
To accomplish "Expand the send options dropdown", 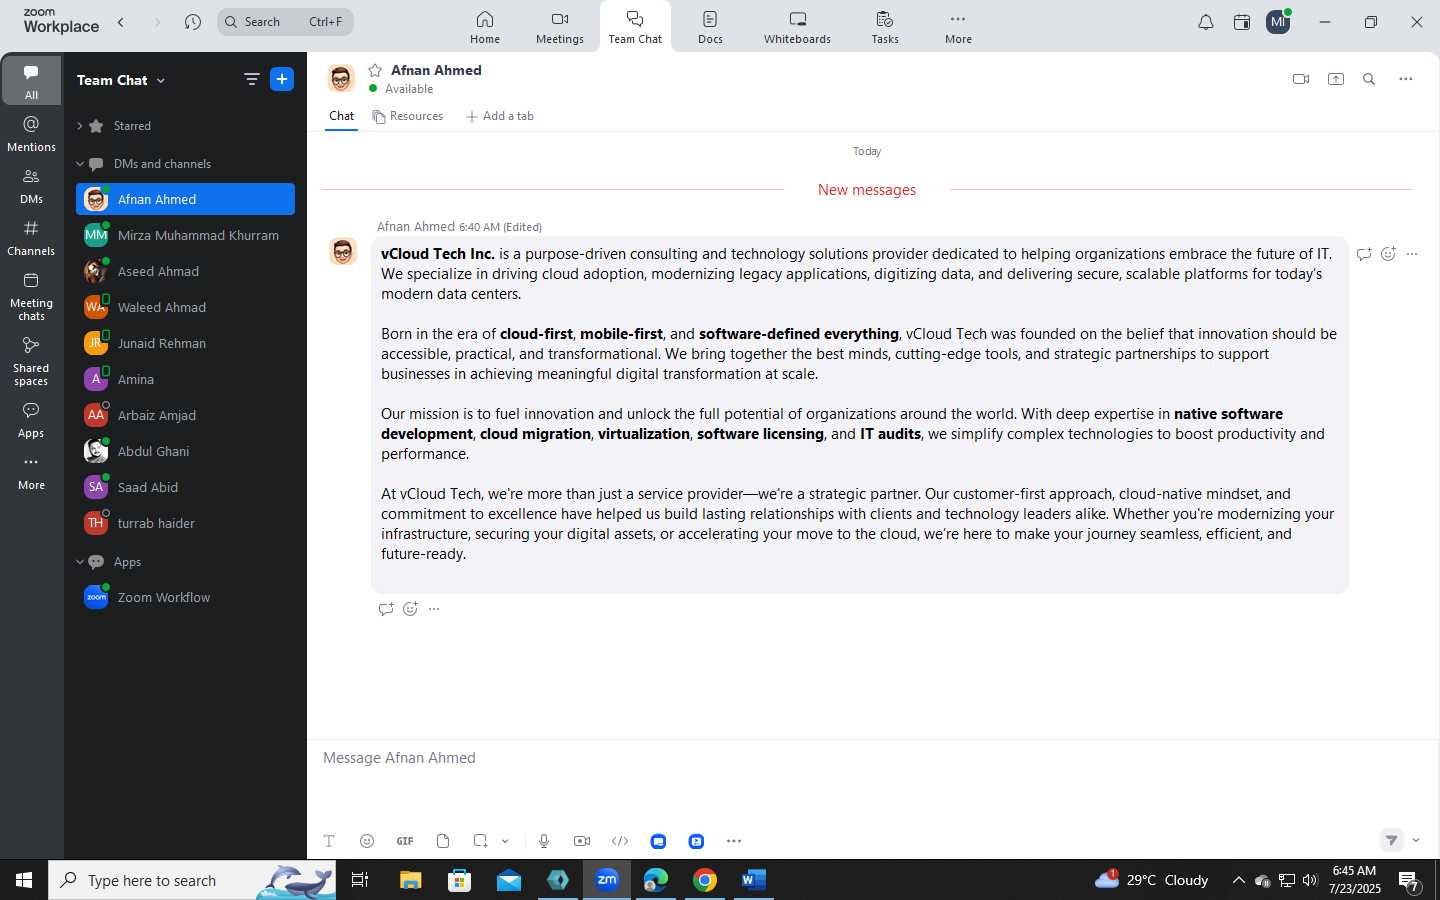I will point(1416,840).
